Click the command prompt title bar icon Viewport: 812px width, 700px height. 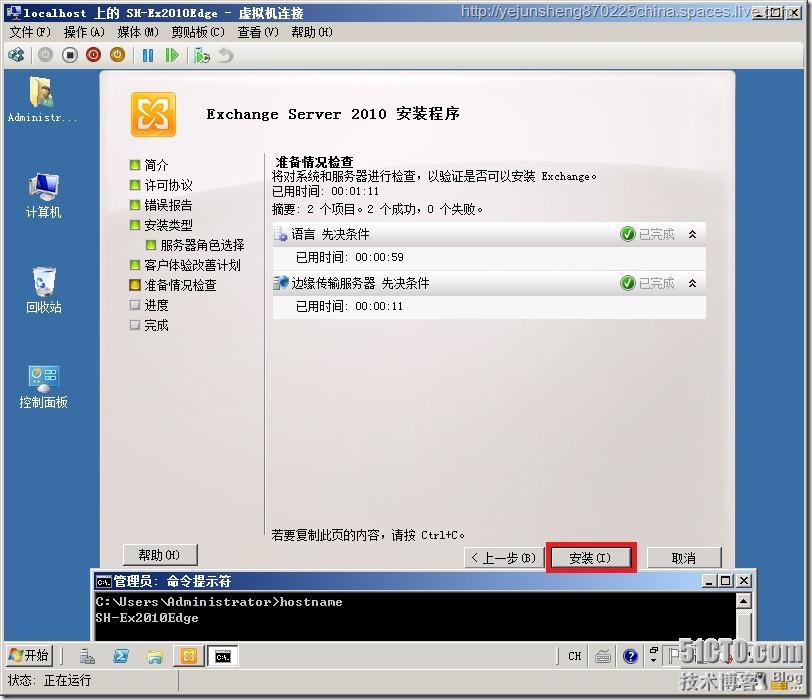point(103,582)
